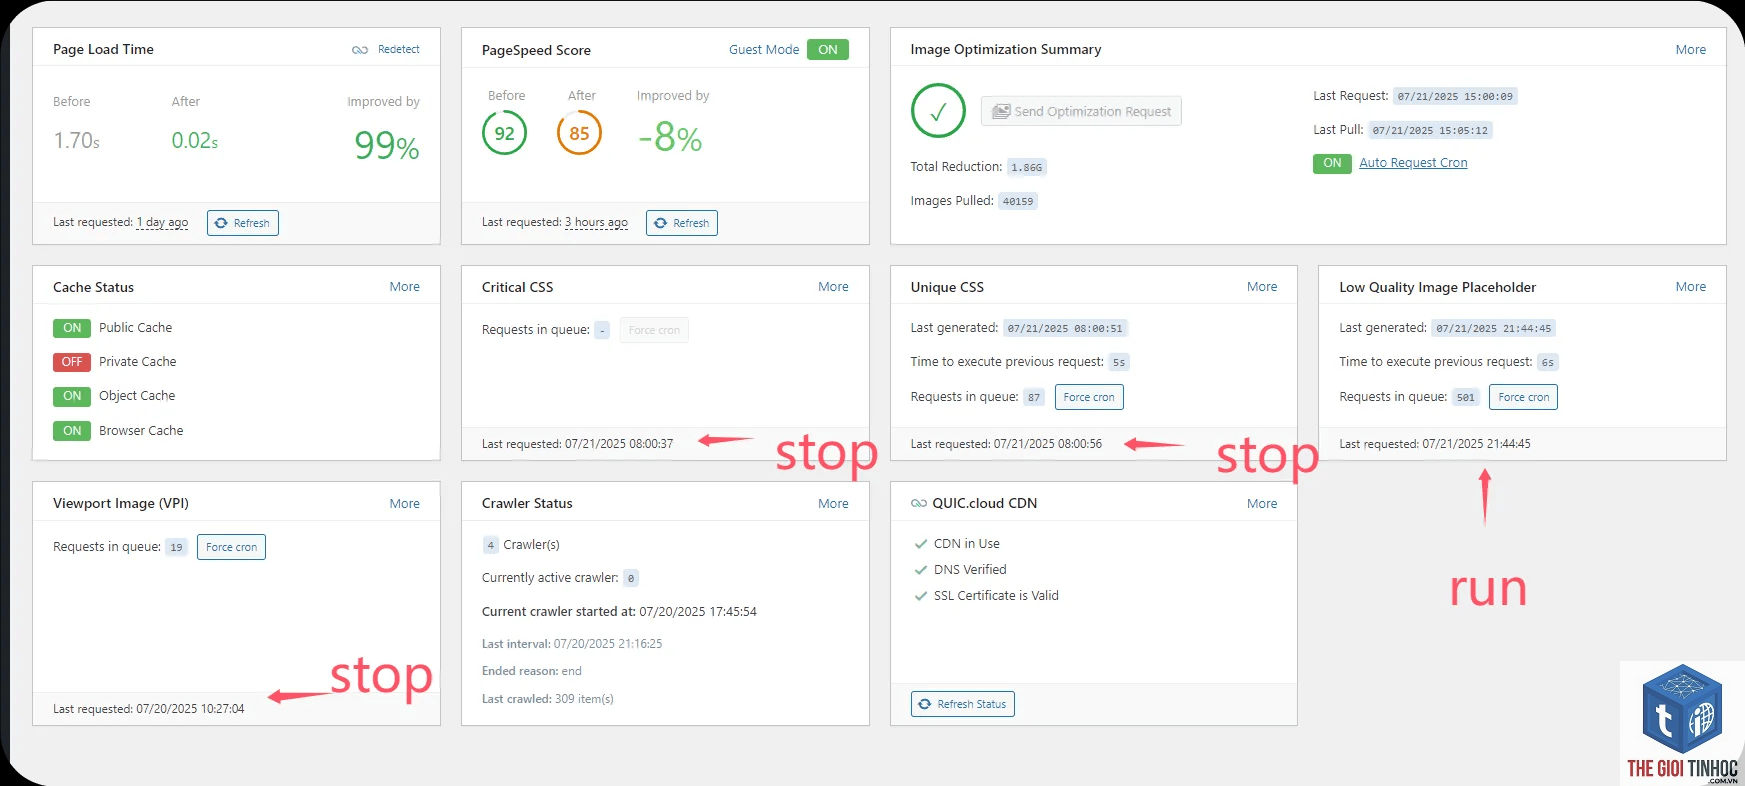
Task: Force cron for Unique CSS queue
Action: (1089, 397)
